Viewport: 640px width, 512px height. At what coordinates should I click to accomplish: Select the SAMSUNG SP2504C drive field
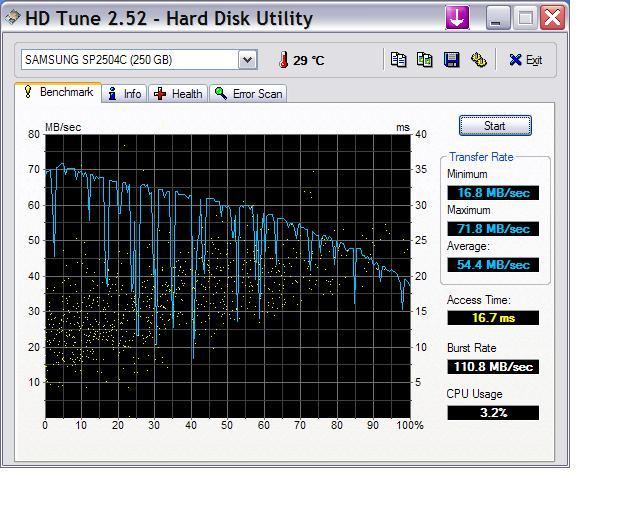tap(139, 60)
